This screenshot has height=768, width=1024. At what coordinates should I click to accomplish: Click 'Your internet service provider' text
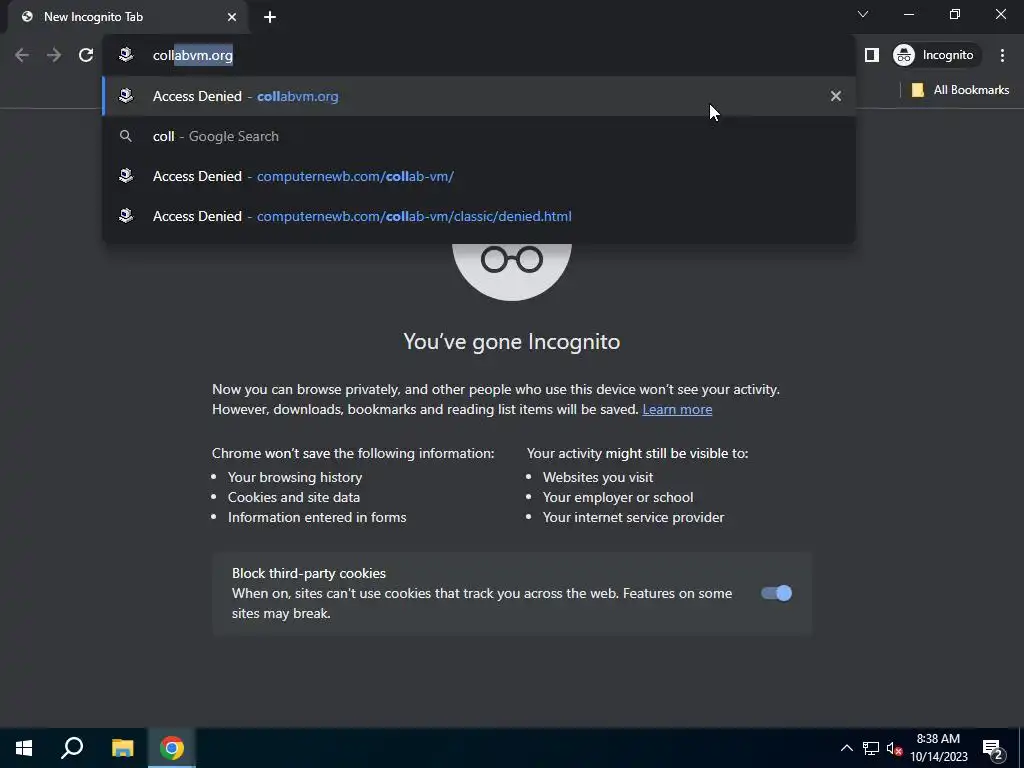pyautogui.click(x=633, y=517)
